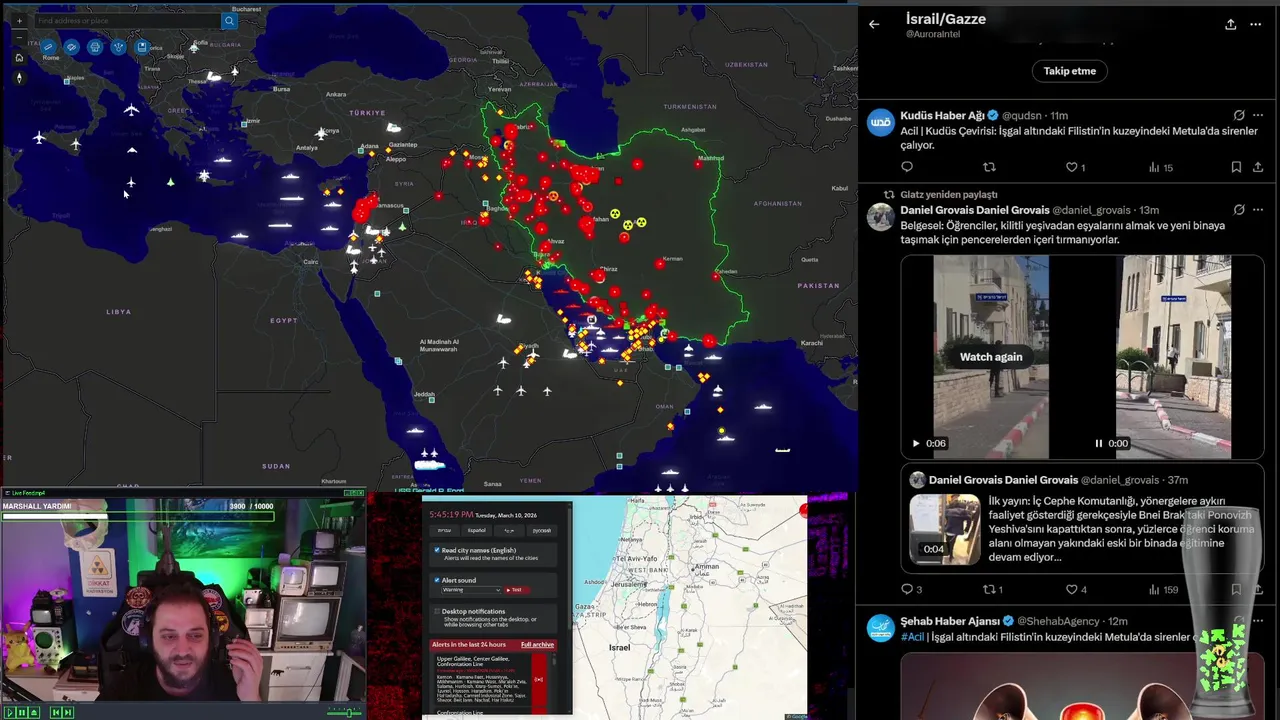Switch alert panel language to русский
Screen dimensions: 1280x720
[x=541, y=531]
